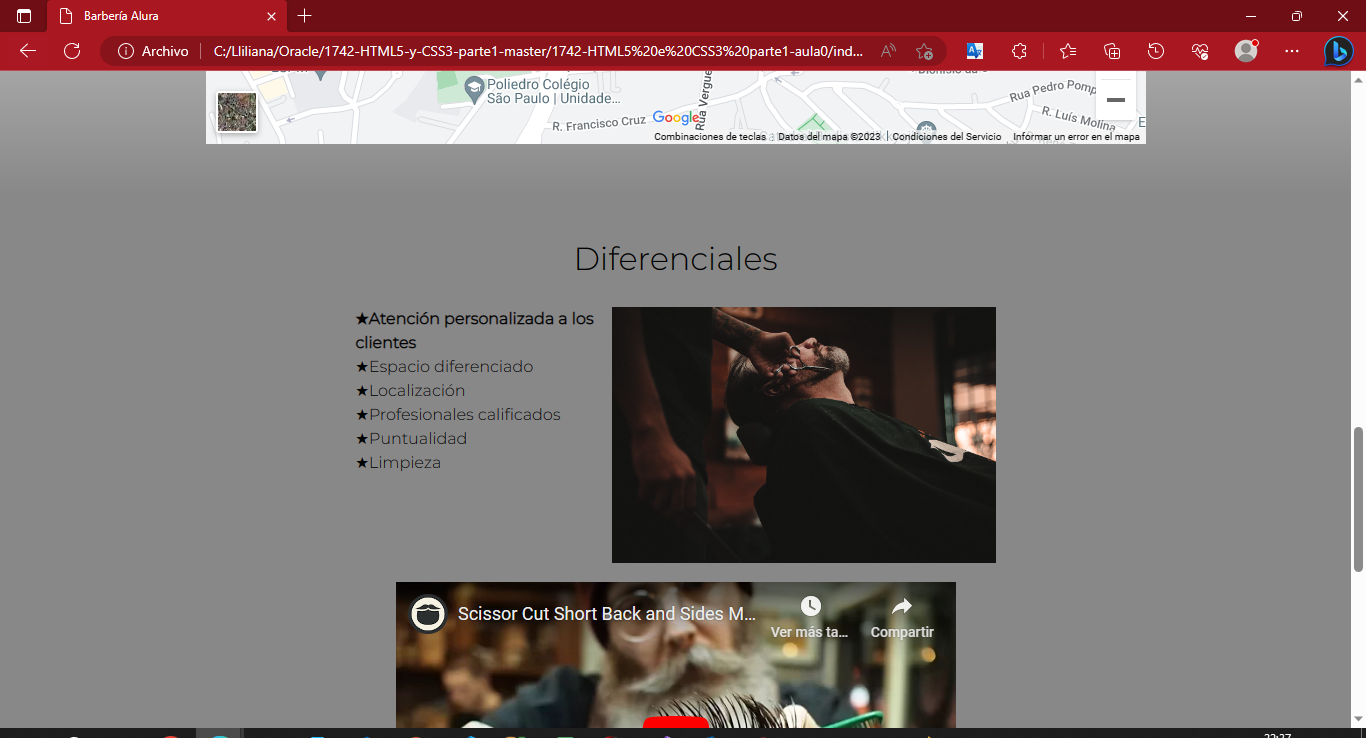This screenshot has width=1366, height=738.
Task: Refresh the current page
Action: [72, 51]
